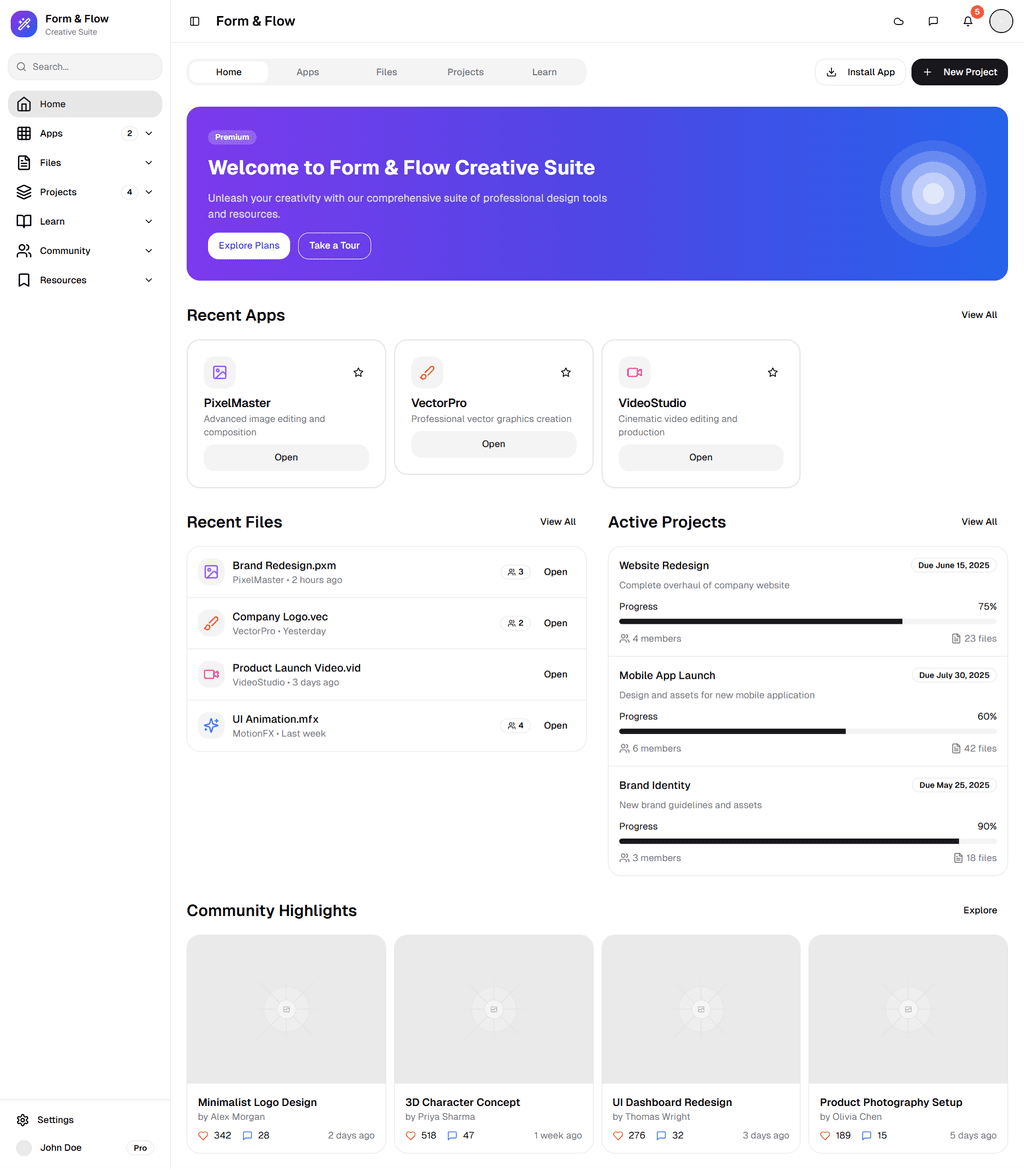This screenshot has width=1024, height=1170.
Task: Open the cloud storage icon in header
Action: pos(899,22)
